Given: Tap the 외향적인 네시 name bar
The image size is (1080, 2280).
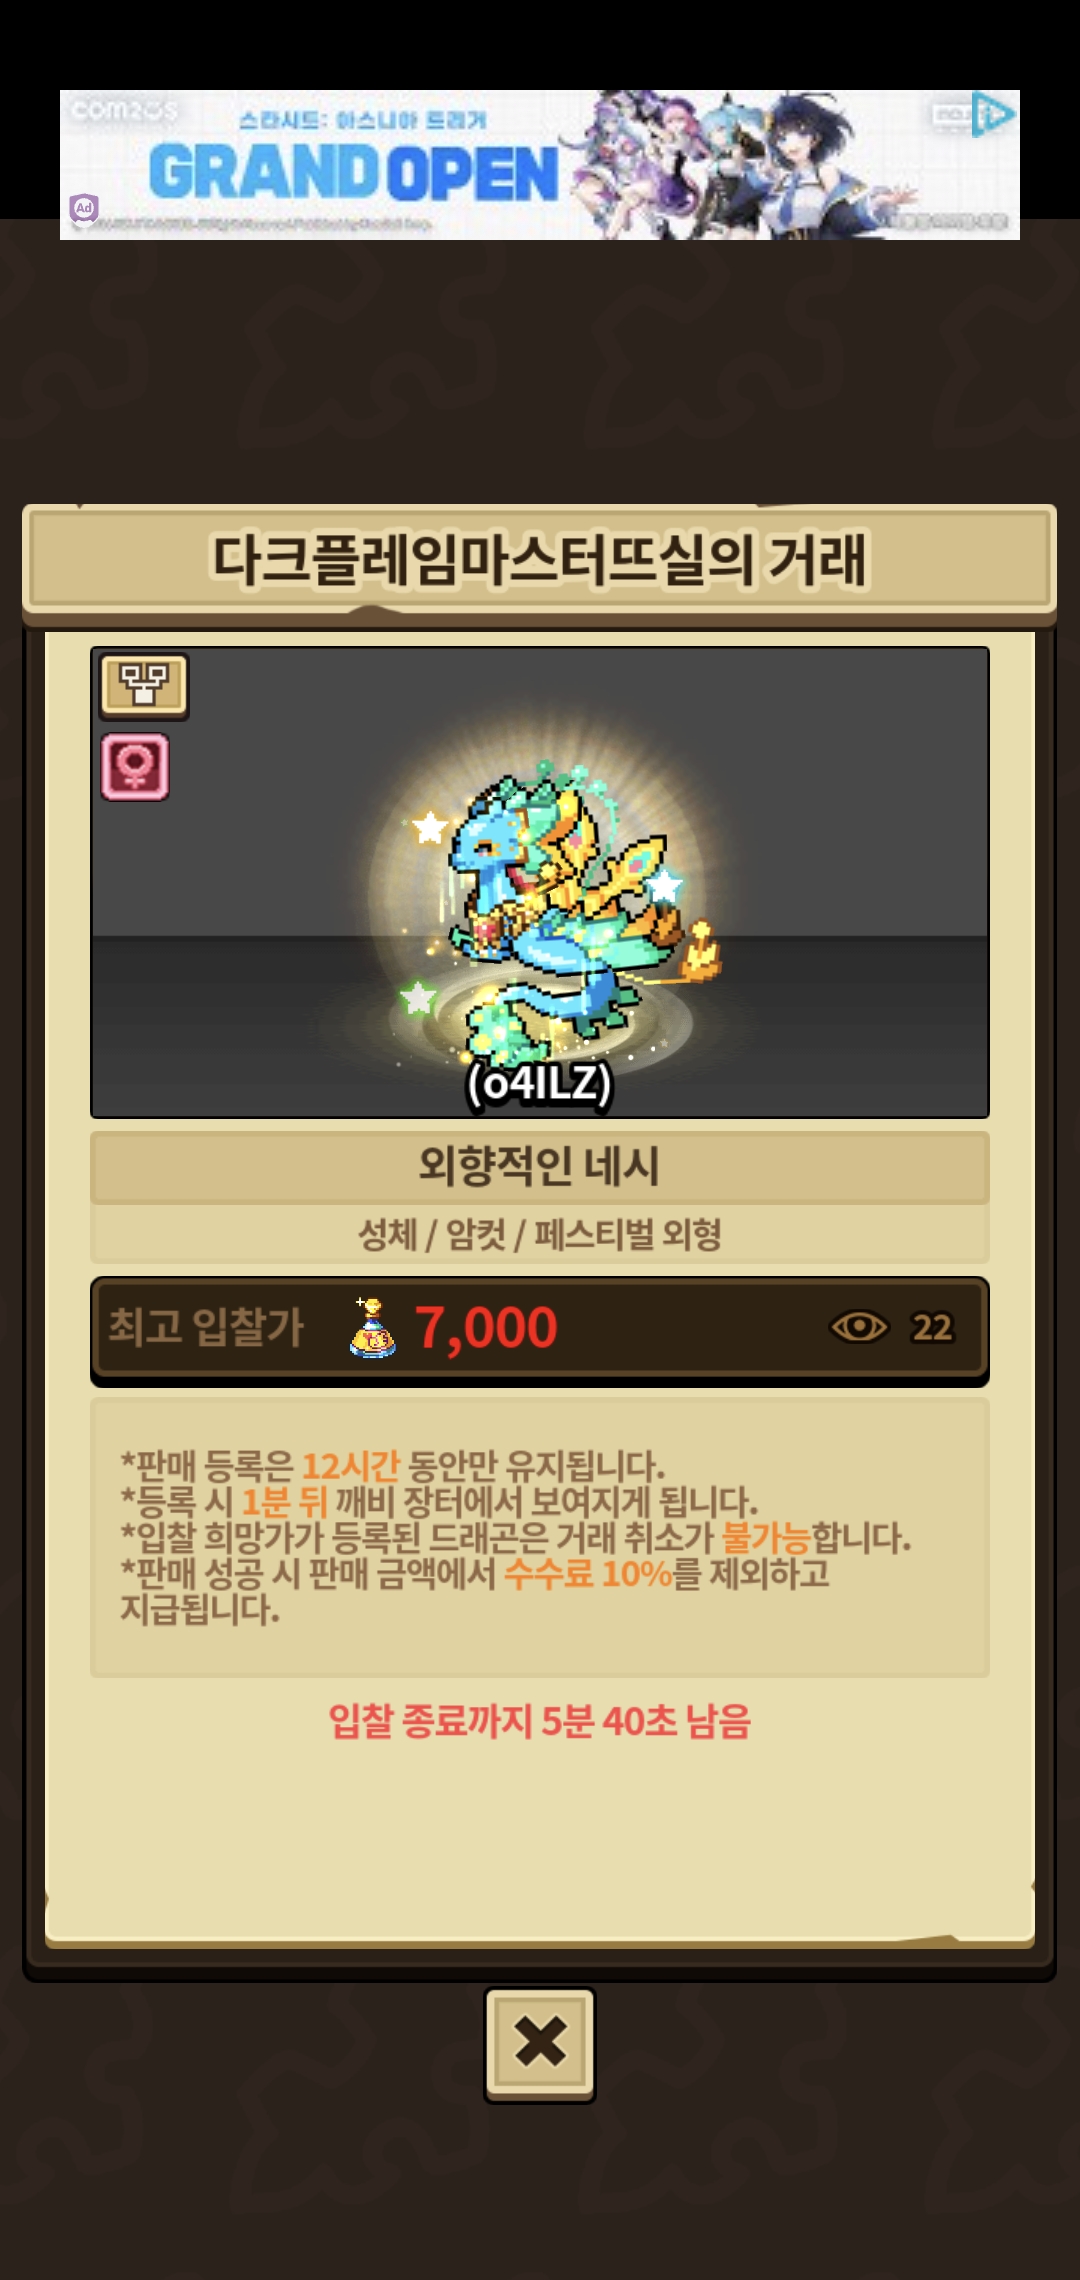Looking at the screenshot, I should 540,1166.
